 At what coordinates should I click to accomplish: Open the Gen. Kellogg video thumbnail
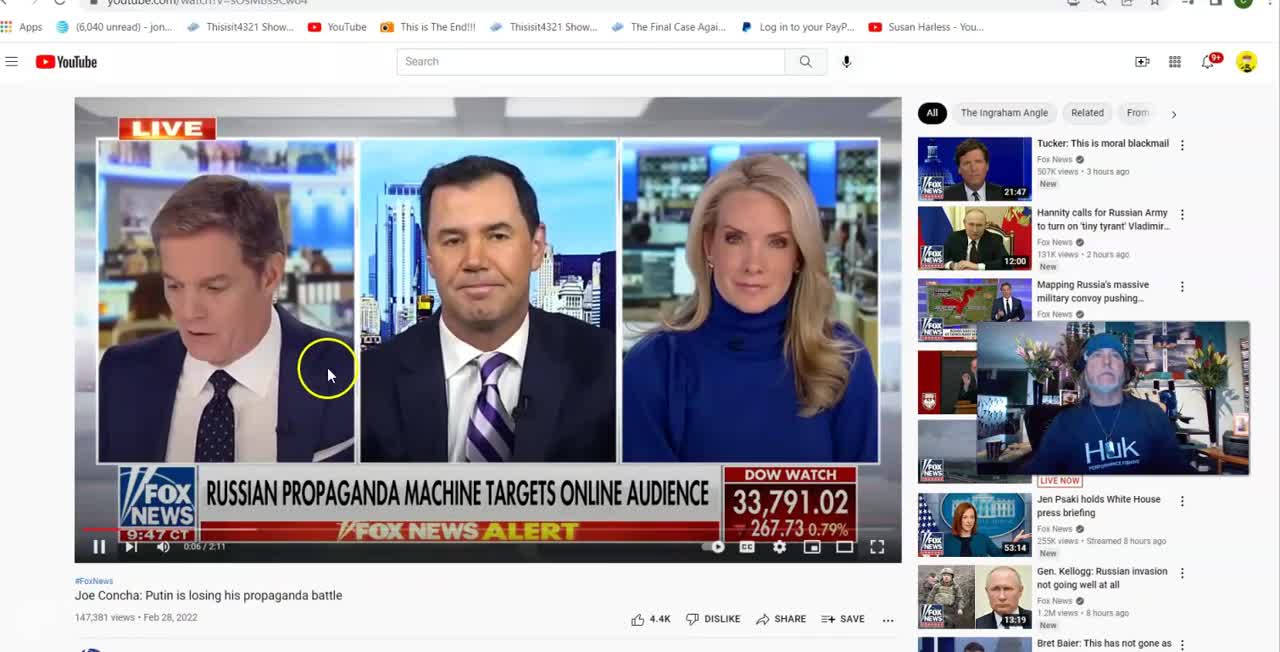pos(974,596)
